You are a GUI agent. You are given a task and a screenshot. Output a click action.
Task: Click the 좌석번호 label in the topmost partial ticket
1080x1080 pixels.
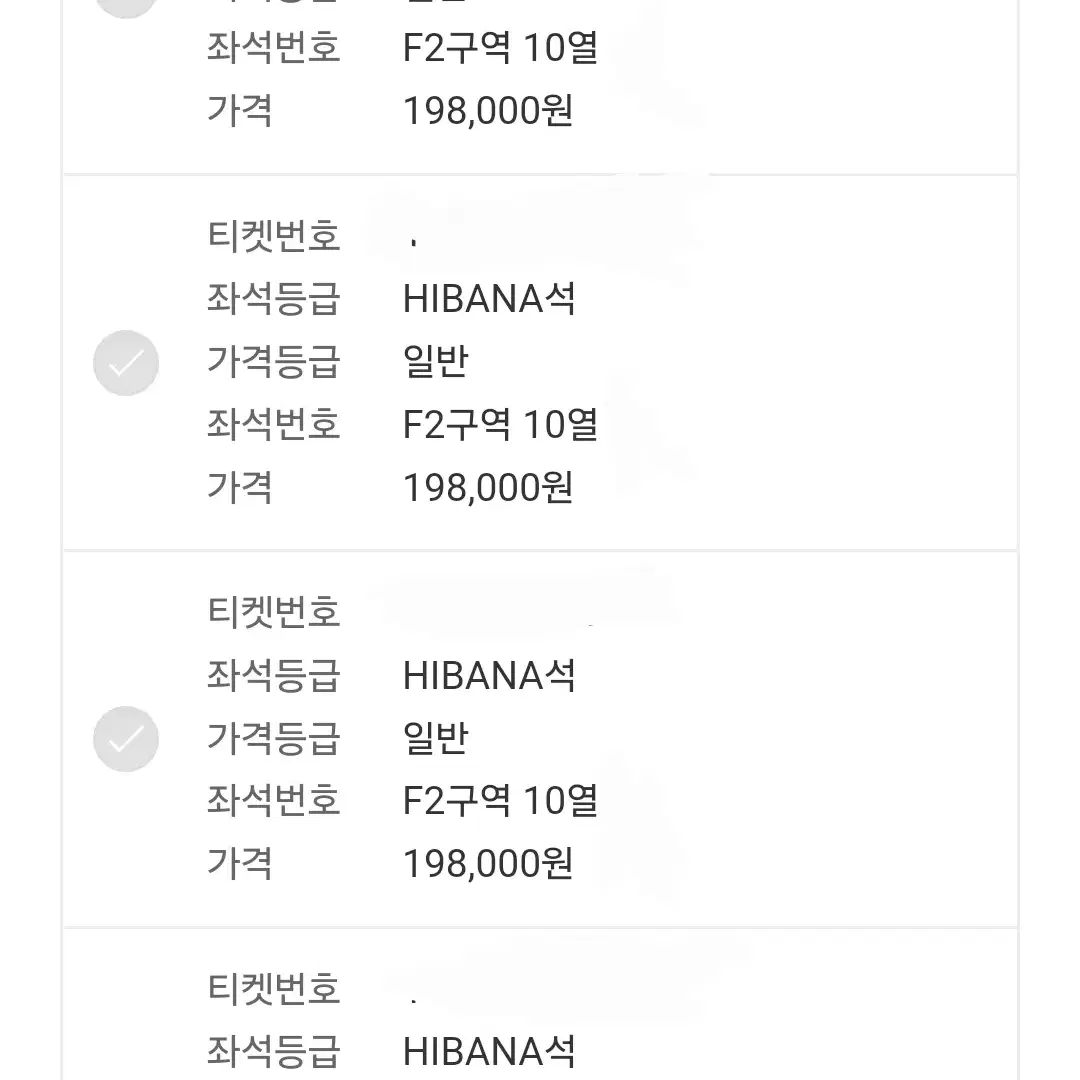click(x=273, y=48)
